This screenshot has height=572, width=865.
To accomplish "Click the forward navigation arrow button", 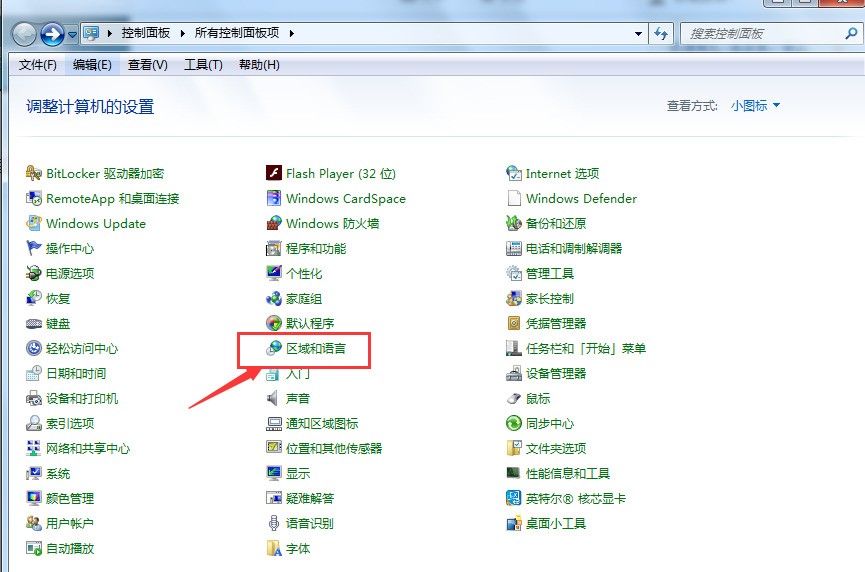I will 52,34.
